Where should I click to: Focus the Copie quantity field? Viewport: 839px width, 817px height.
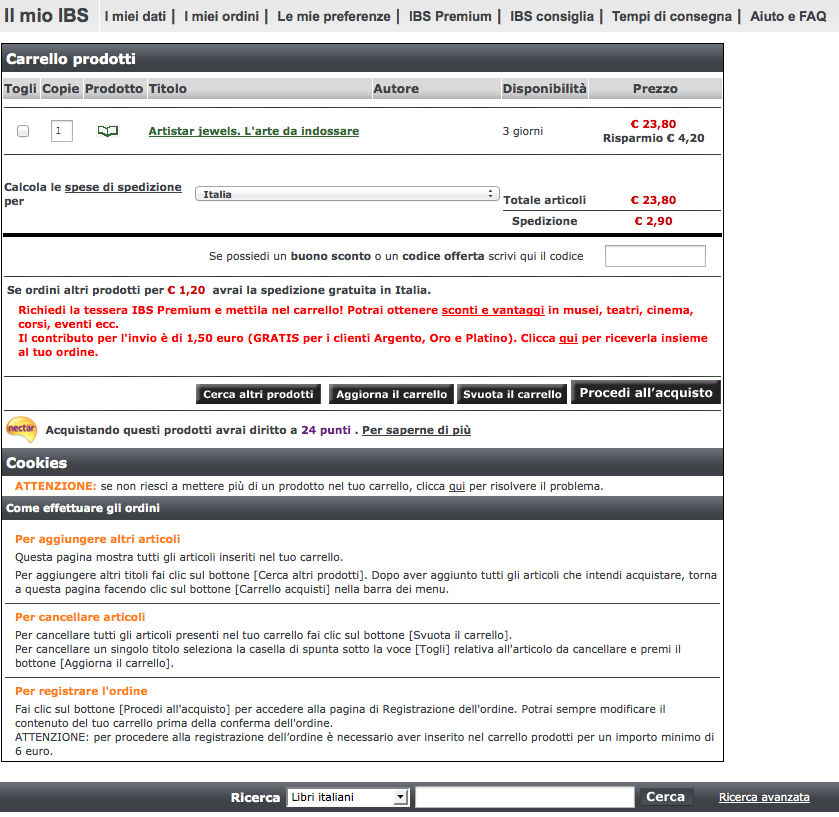(62, 131)
